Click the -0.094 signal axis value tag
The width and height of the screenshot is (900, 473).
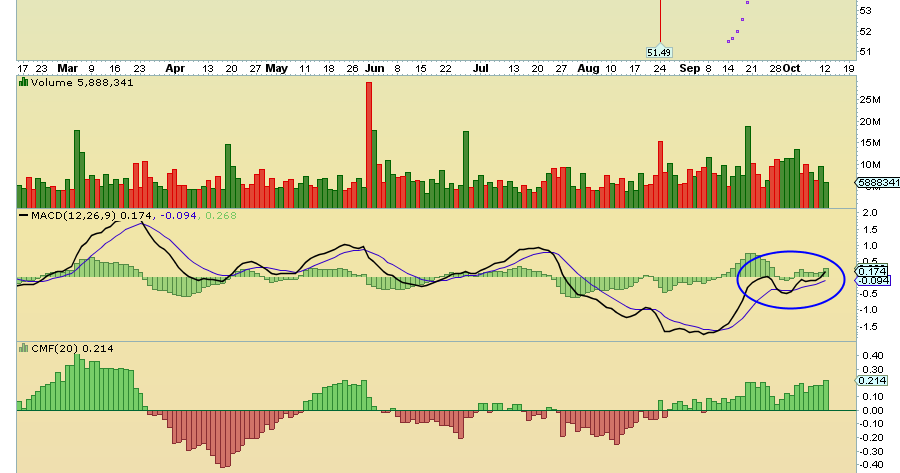coord(874,280)
